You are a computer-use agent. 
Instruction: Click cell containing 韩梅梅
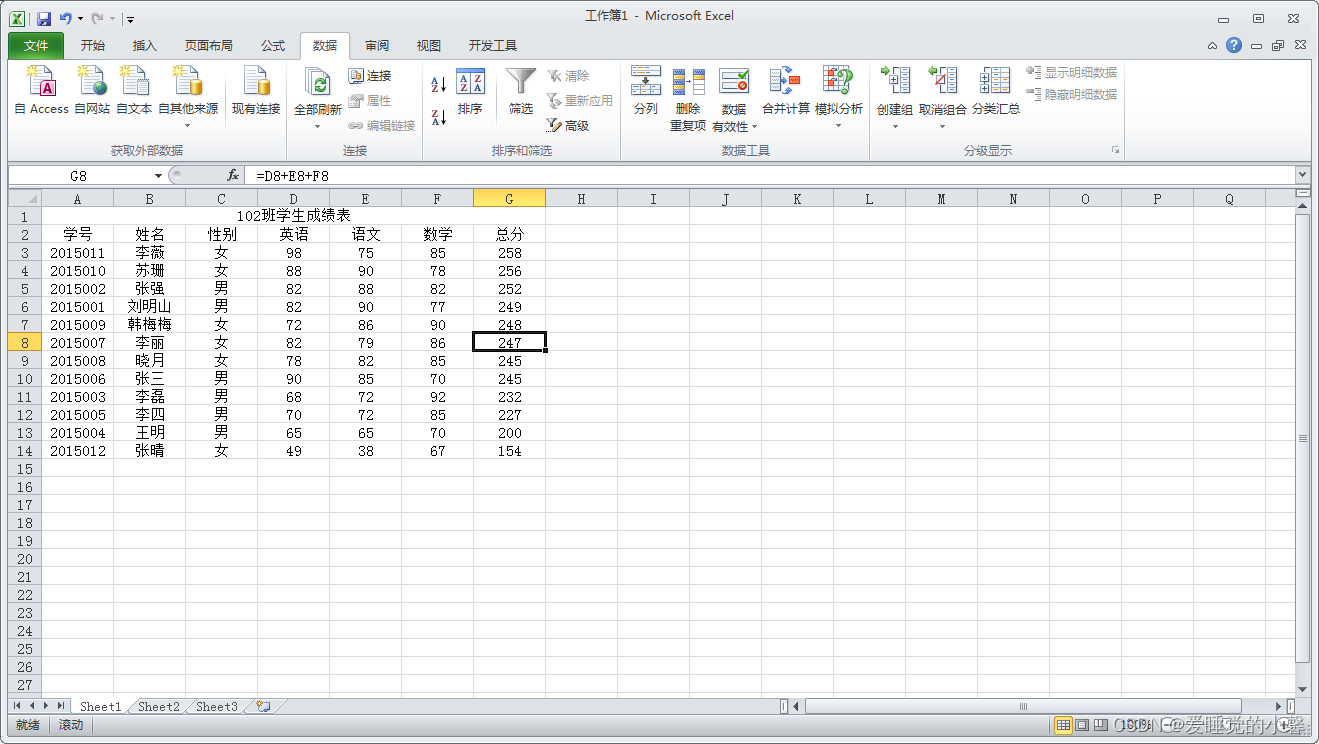[149, 325]
